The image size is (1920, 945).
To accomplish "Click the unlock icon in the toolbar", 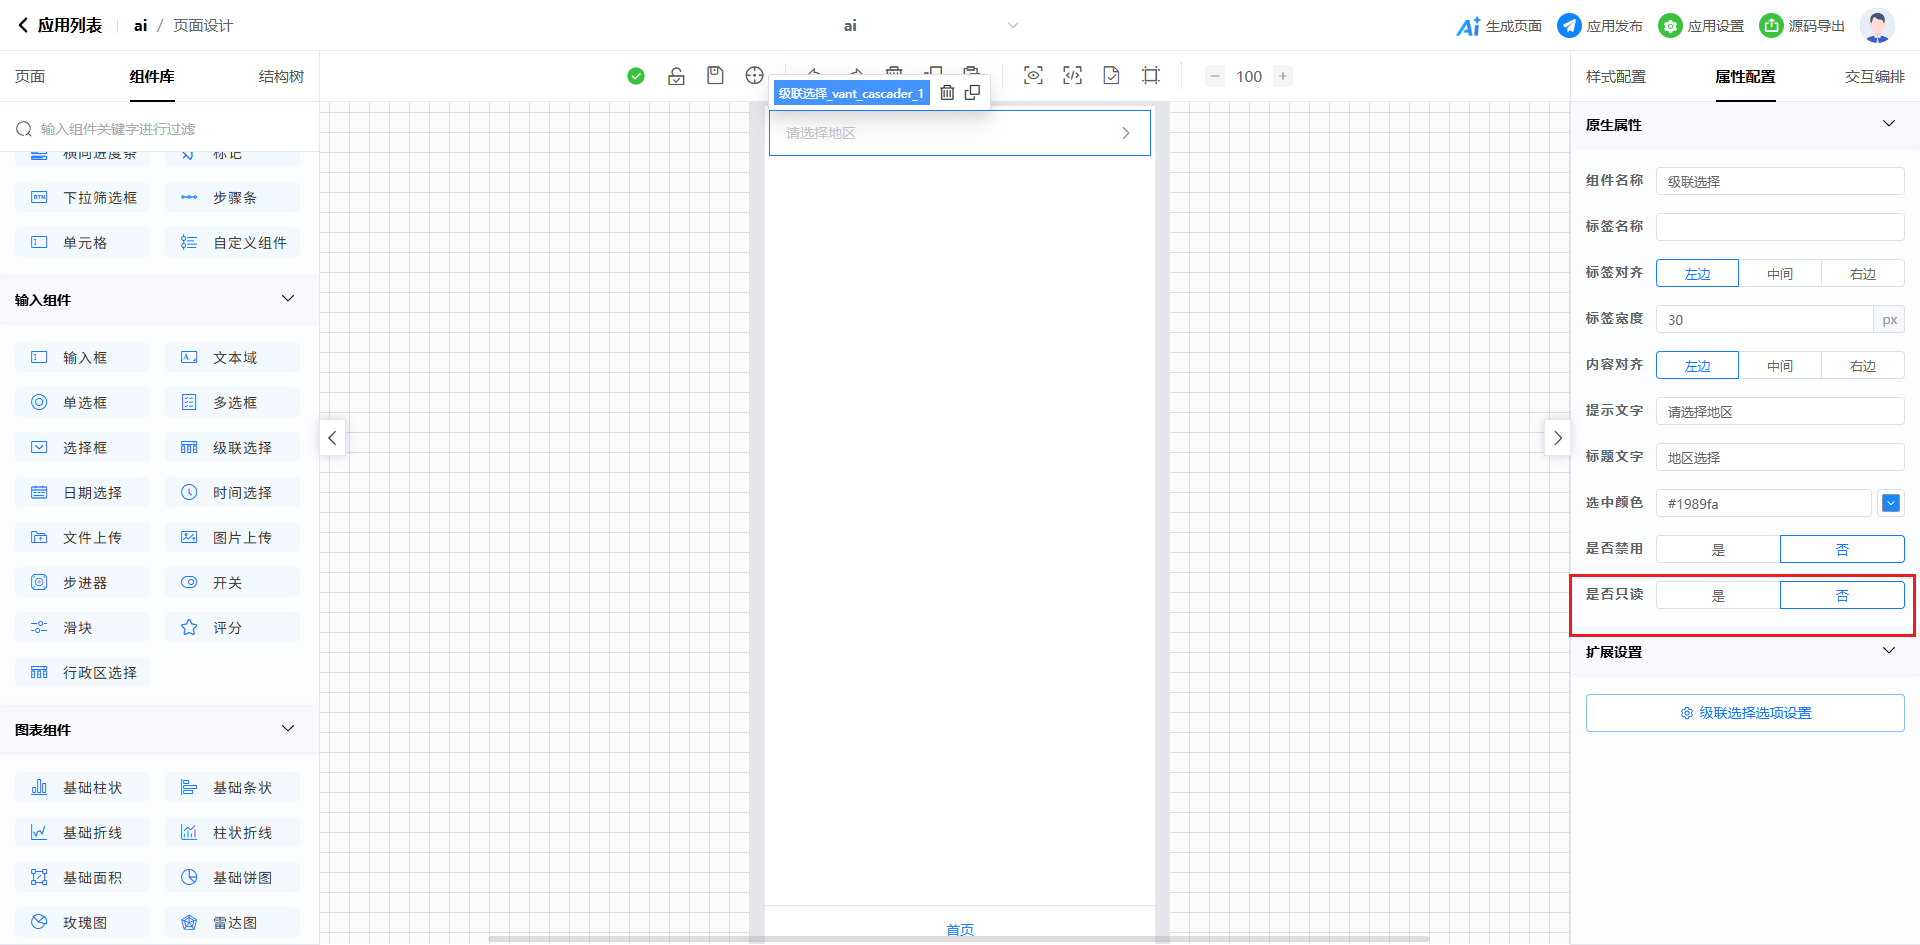I will click(676, 76).
